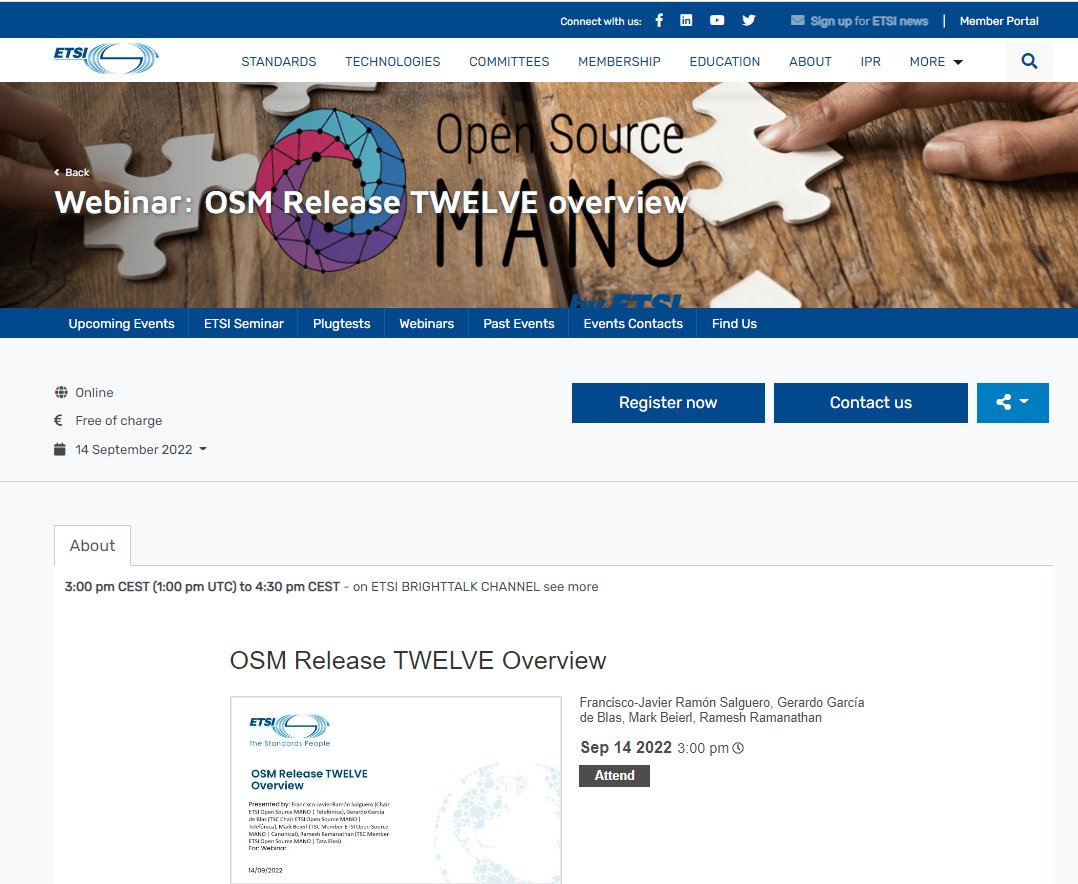The width and height of the screenshot is (1078, 884).
Task: Click the Contact us button
Action: [870, 403]
